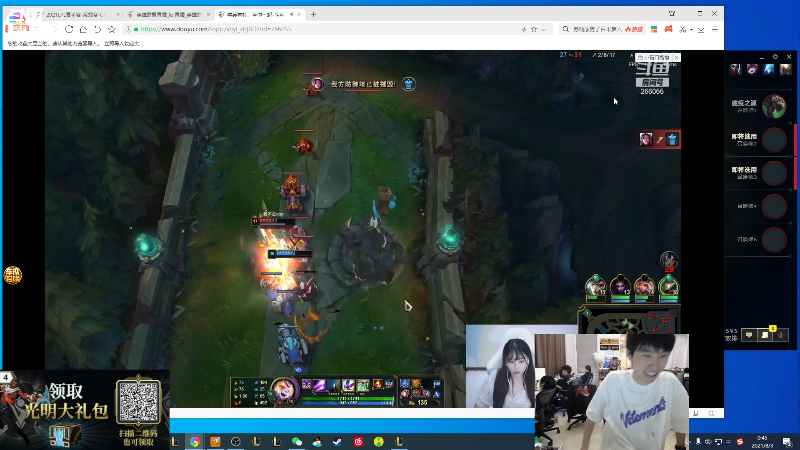Click the player champion portrait in HUD
800x450 pixels.
click(284, 391)
